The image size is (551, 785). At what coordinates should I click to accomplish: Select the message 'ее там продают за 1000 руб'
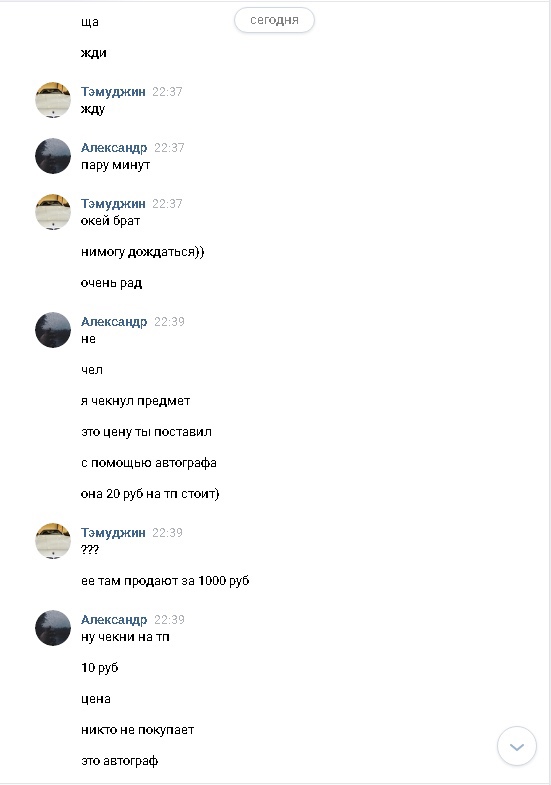(x=165, y=581)
